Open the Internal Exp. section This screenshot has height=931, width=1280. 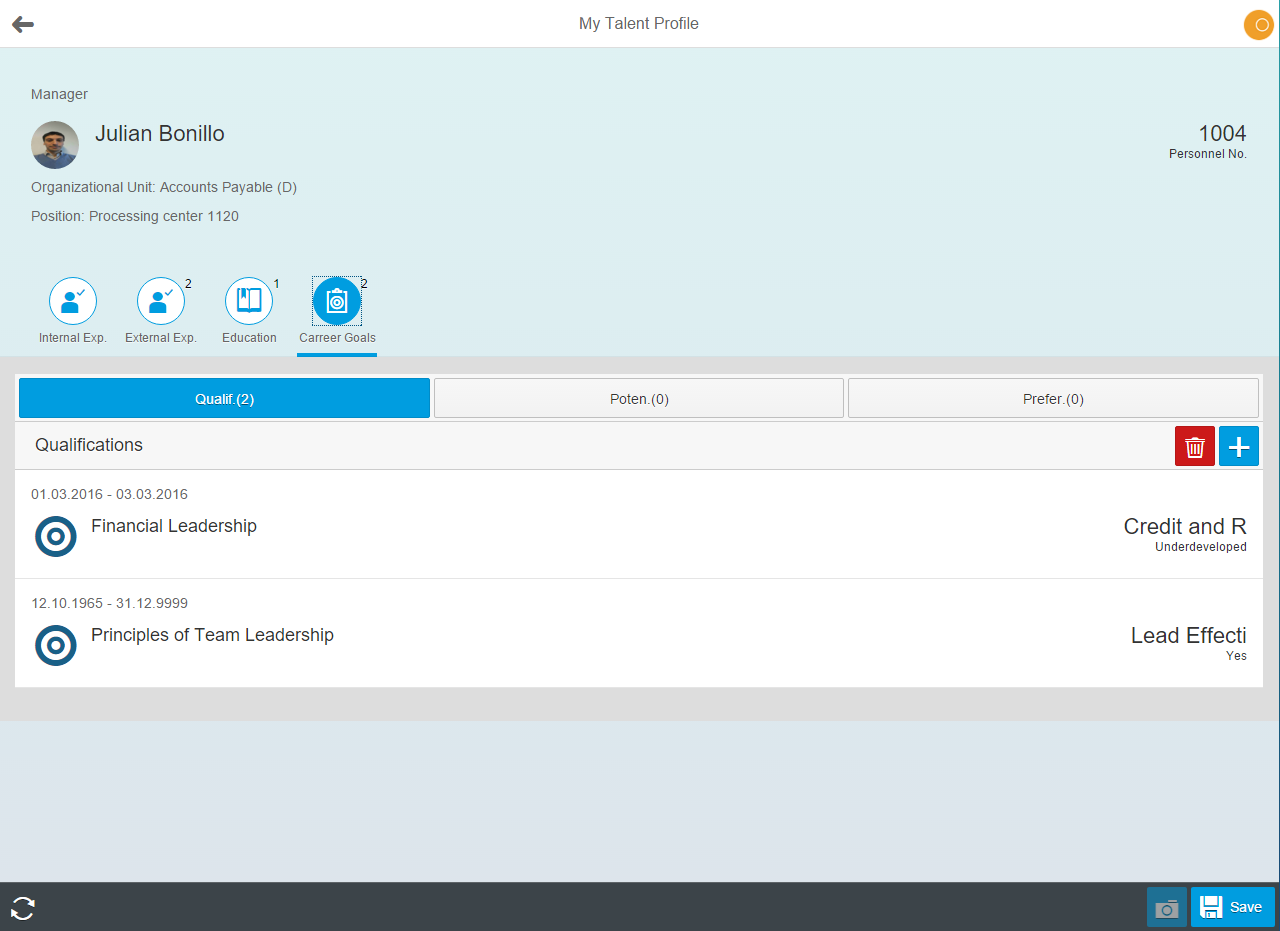tap(72, 300)
